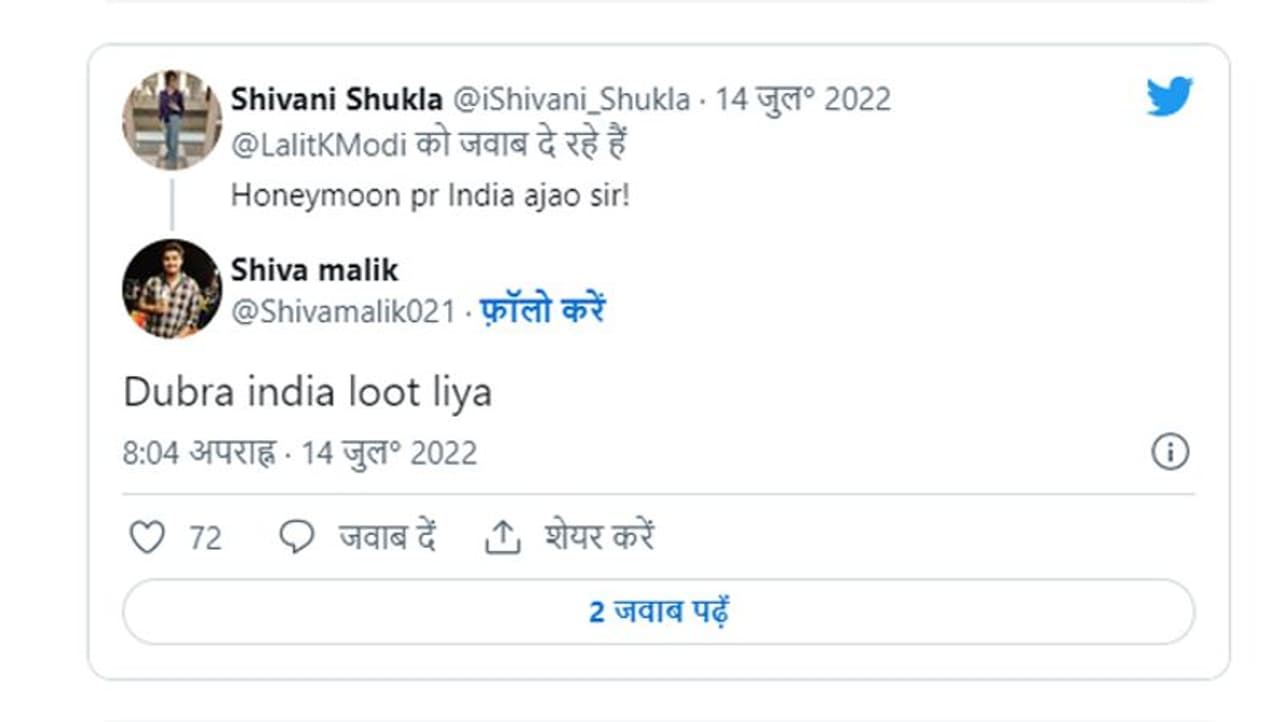This screenshot has width=1280, height=722.
Task: Click the share upload arrow icon
Action: point(503,538)
